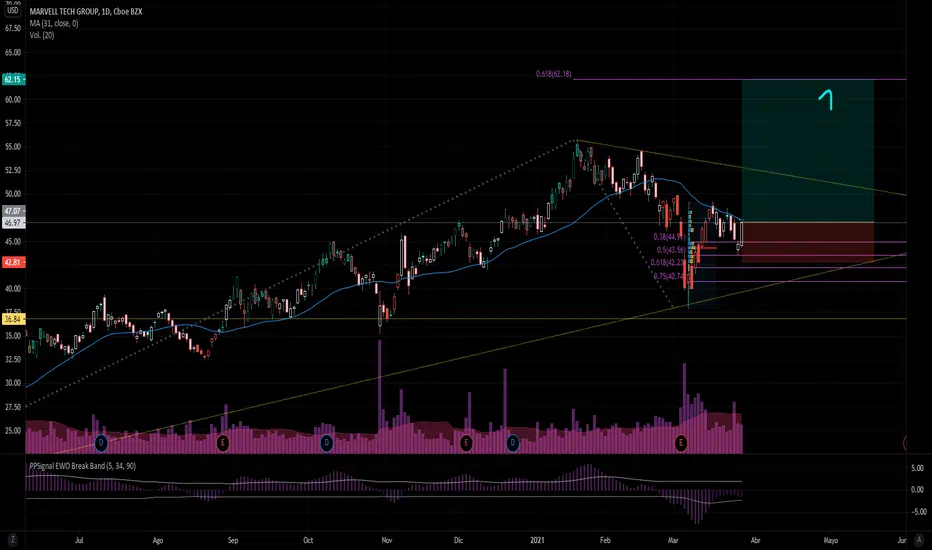The image size is (932, 550).
Task: Click the 5.00 value on EWO axis
Action: [x=917, y=469]
